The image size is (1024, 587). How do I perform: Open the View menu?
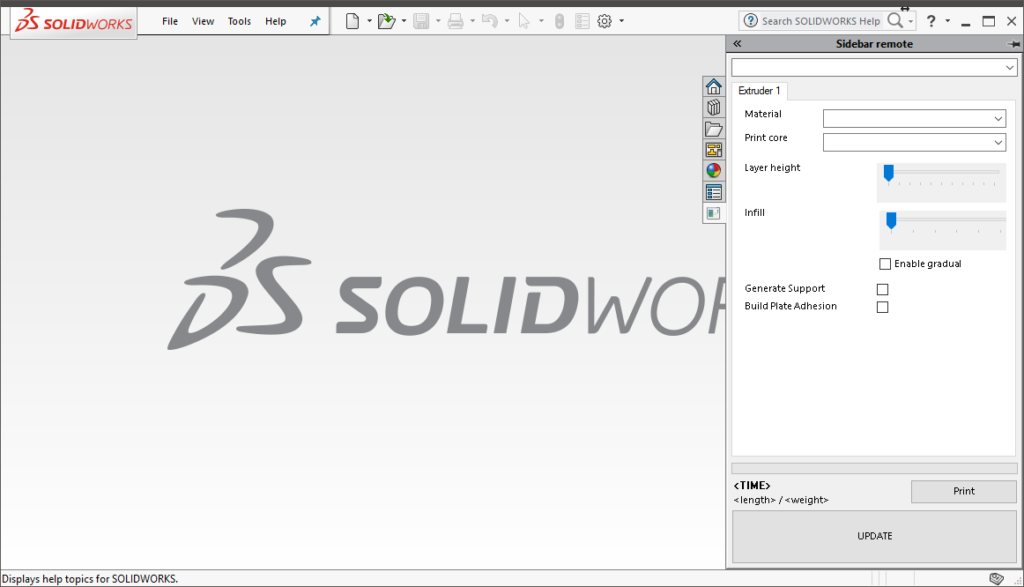203,22
